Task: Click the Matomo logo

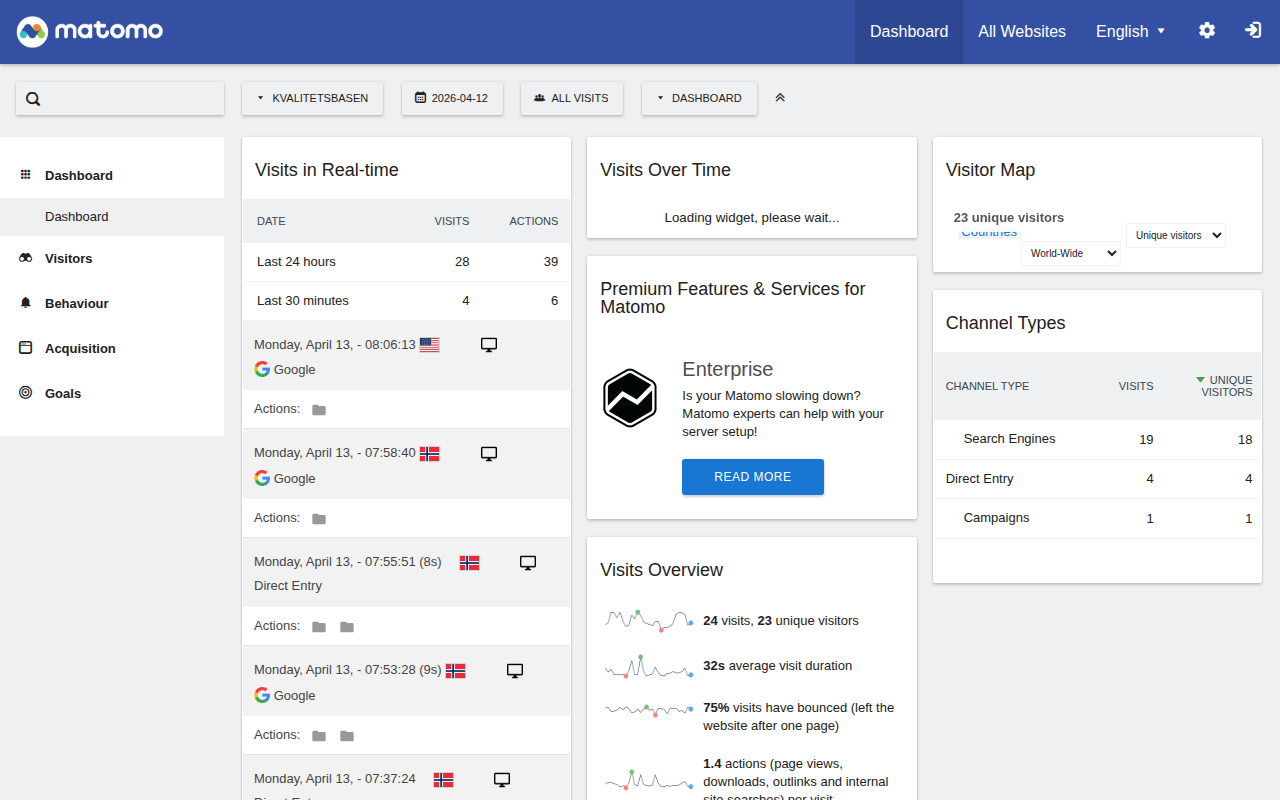Action: tap(90, 31)
